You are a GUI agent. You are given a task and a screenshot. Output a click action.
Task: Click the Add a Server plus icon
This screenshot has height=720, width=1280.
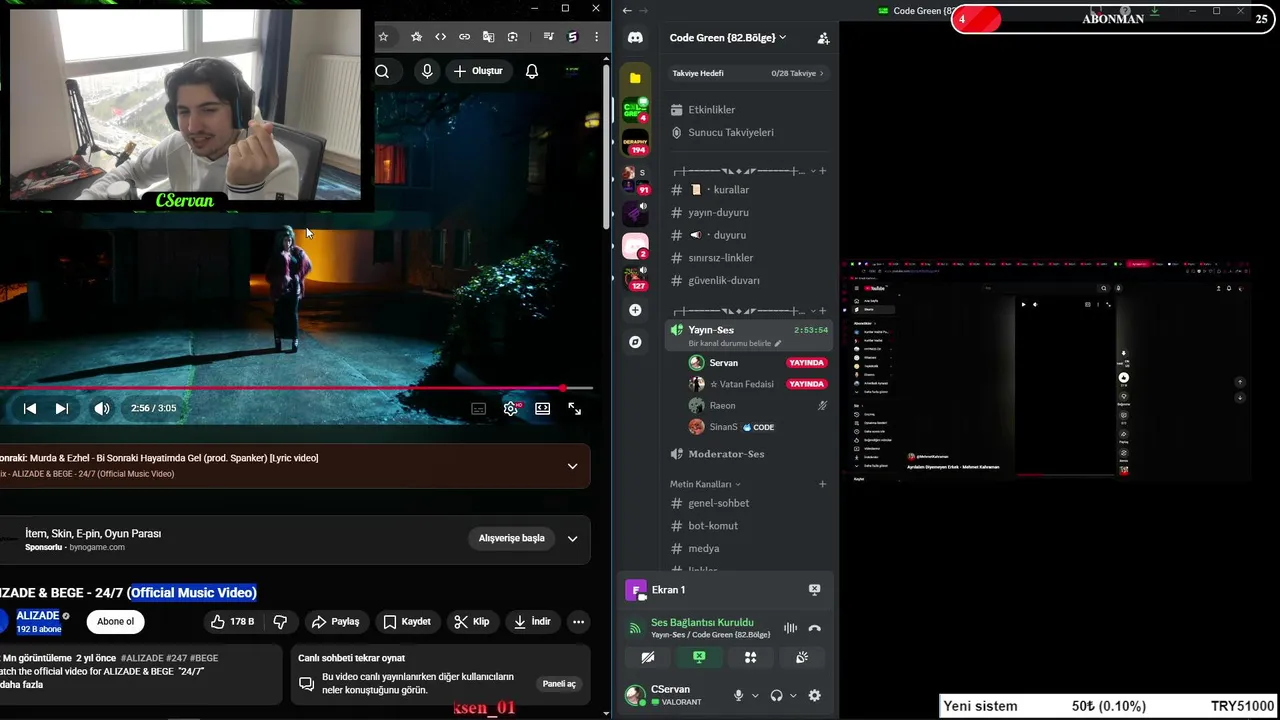click(x=635, y=310)
